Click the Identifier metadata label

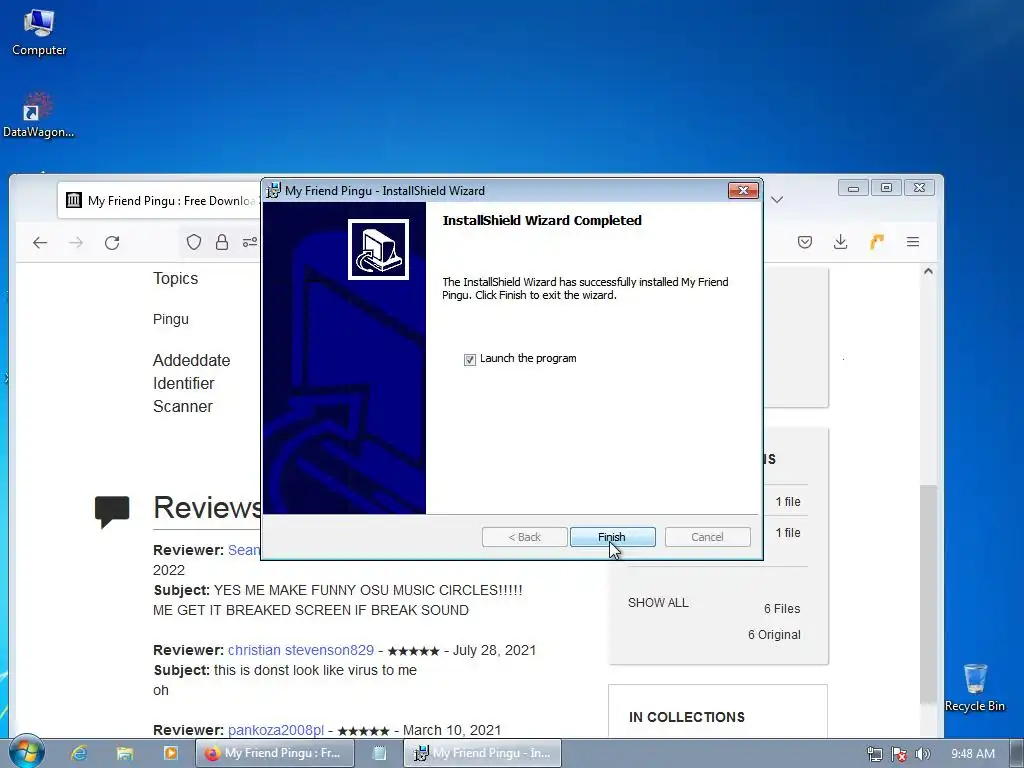click(x=184, y=383)
